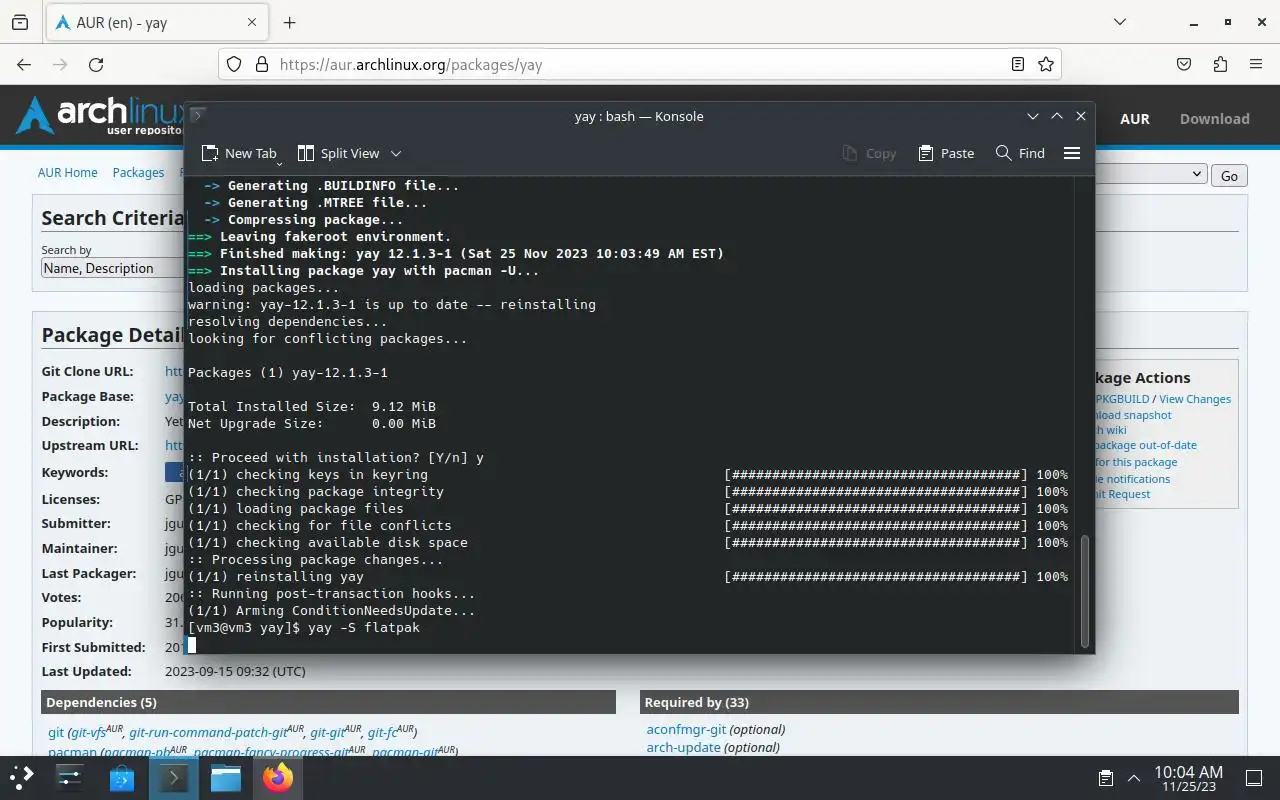Open clock showing 10:04 AM
This screenshot has height=800, width=1280.
(x=1188, y=778)
